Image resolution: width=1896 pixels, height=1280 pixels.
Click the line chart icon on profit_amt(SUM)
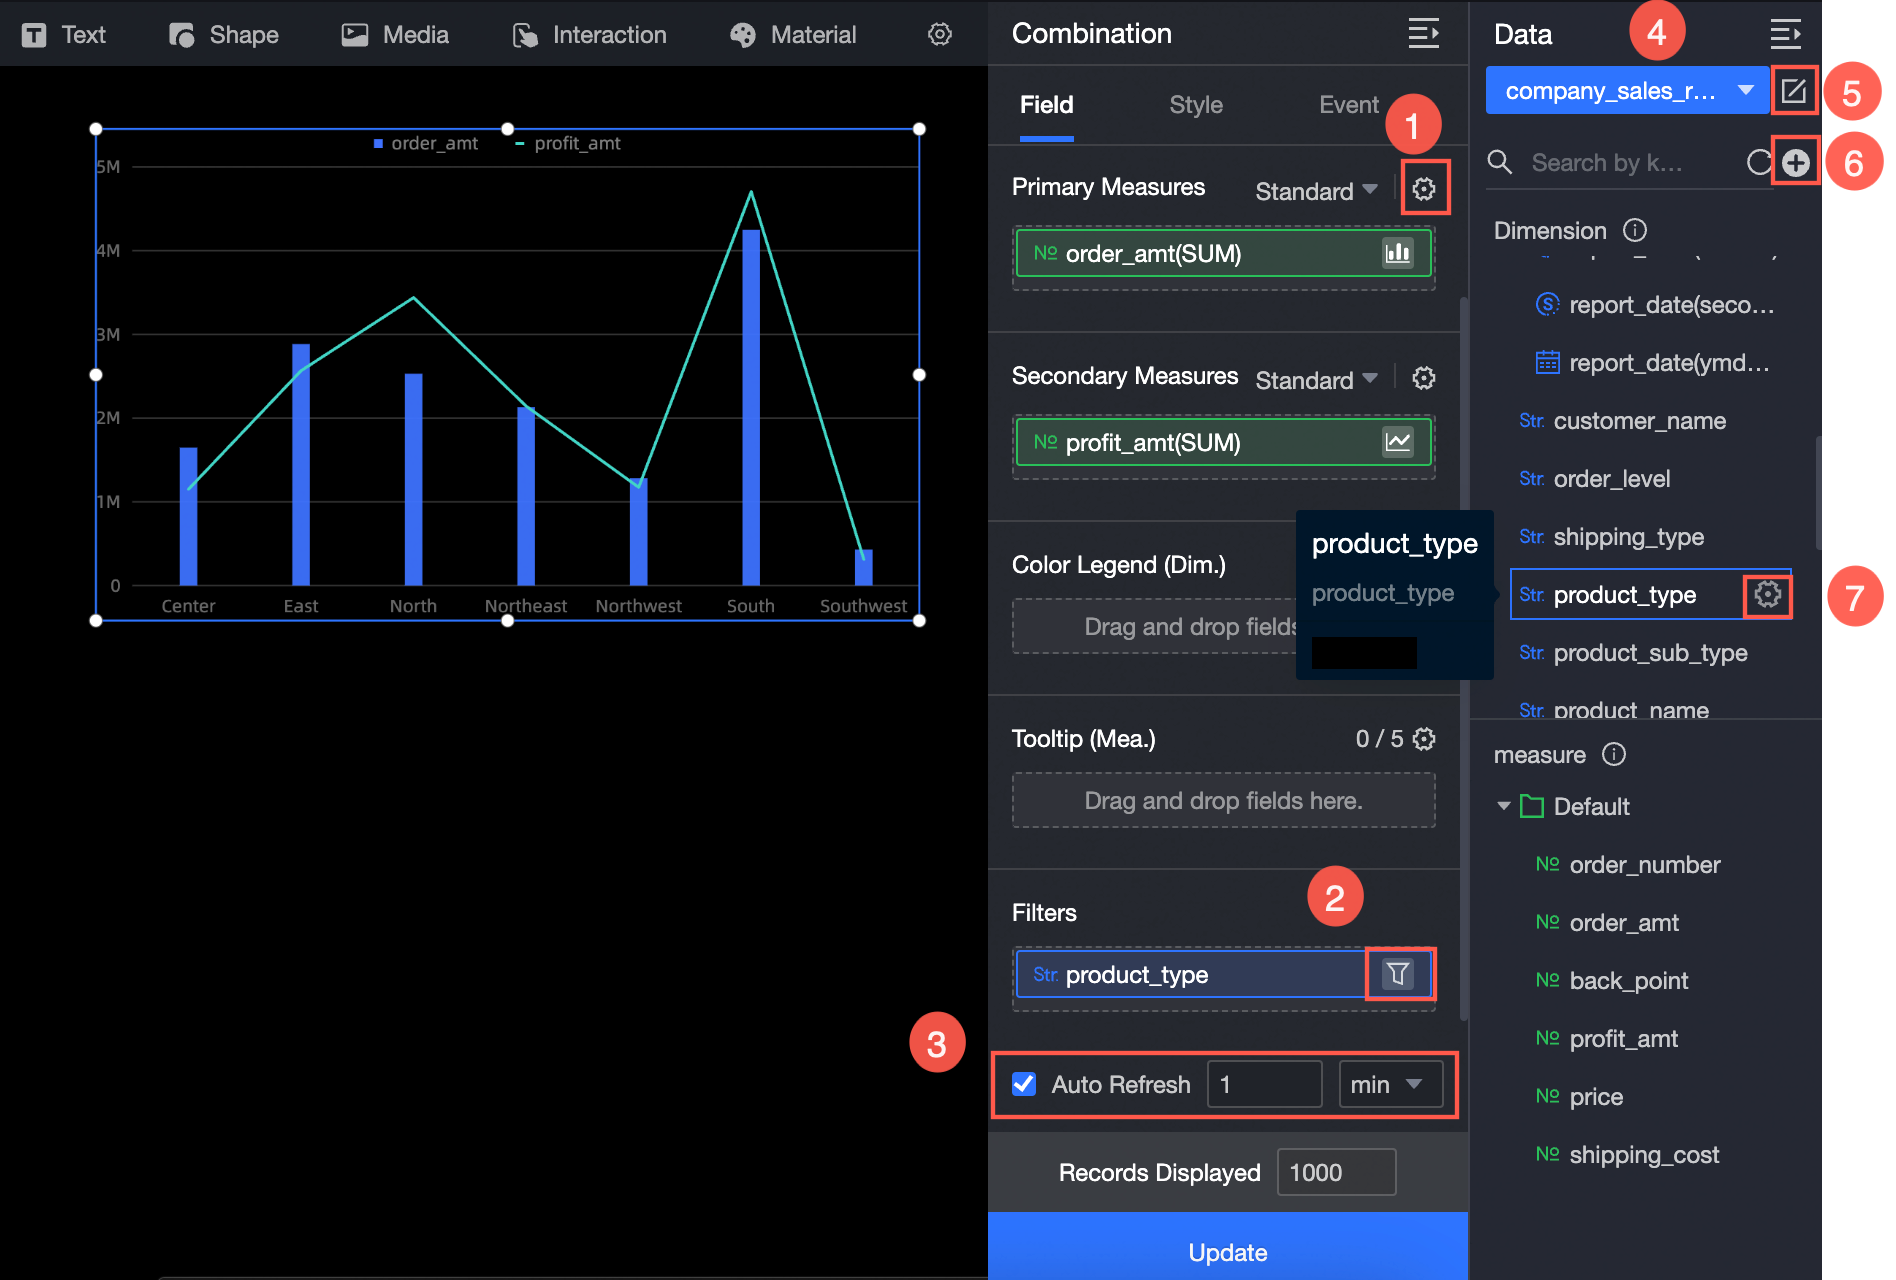pos(1398,442)
